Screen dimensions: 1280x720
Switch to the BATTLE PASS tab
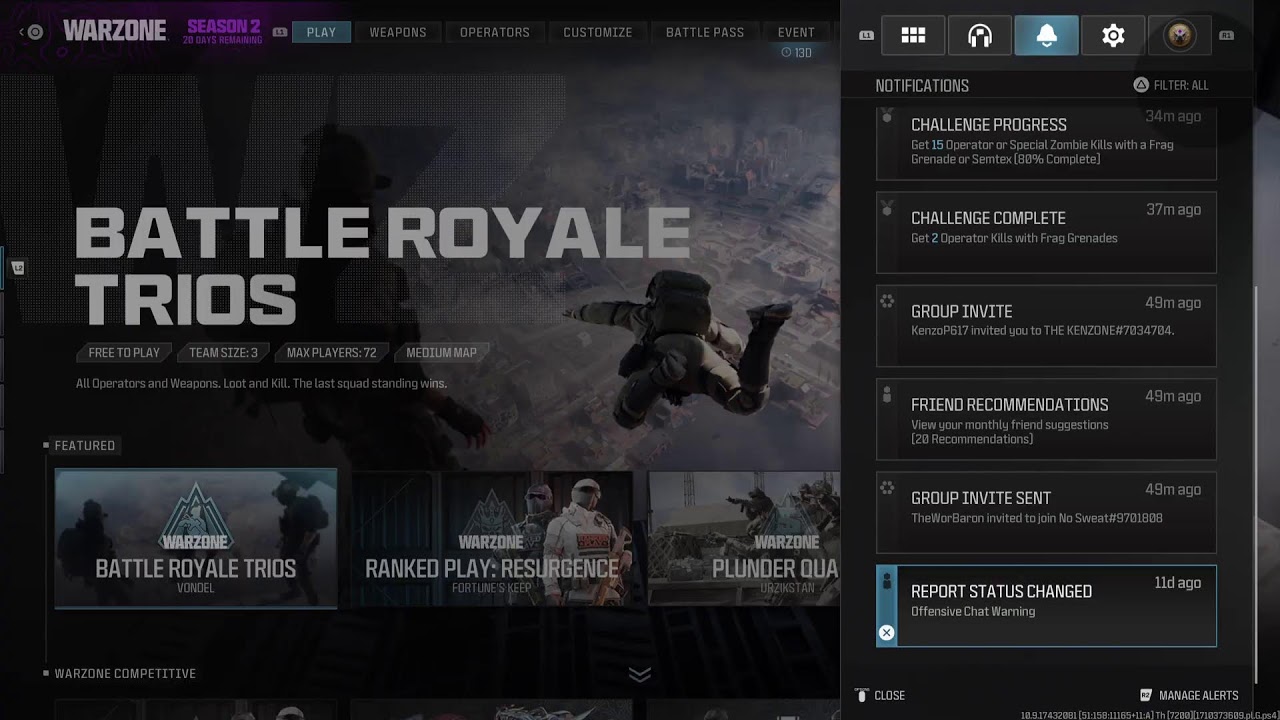tap(705, 32)
